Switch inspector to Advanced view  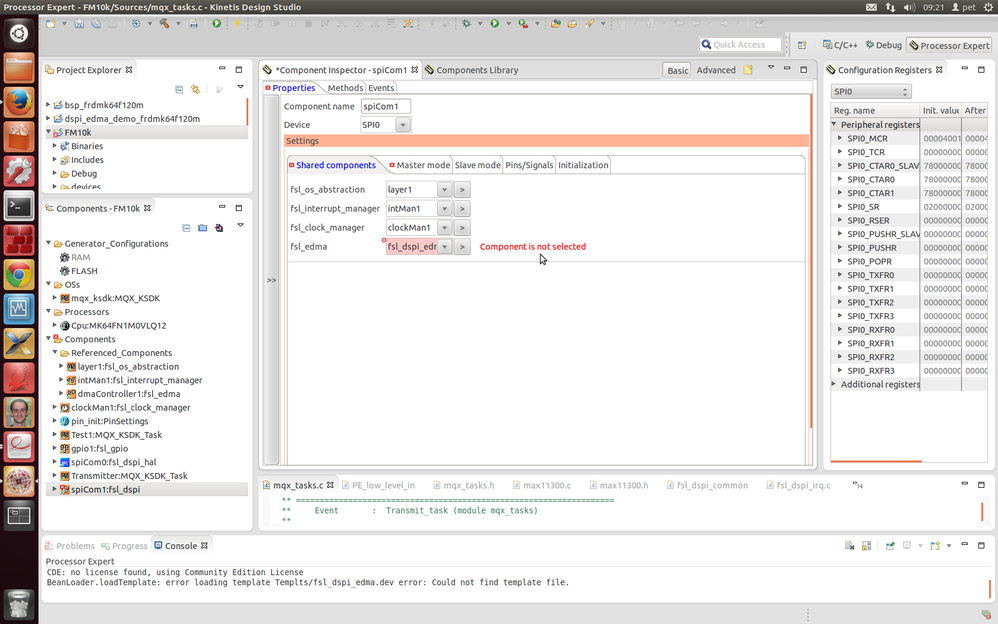pyautogui.click(x=715, y=70)
